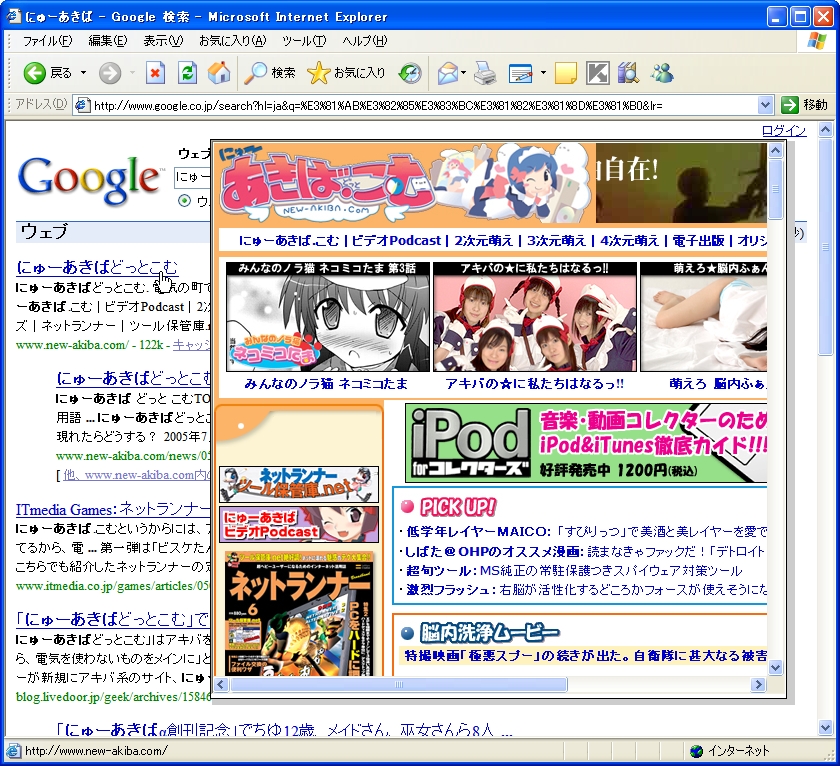Click にゅーあきば ビデオPodcast banner
This screenshot has width=840, height=766.
[299, 524]
